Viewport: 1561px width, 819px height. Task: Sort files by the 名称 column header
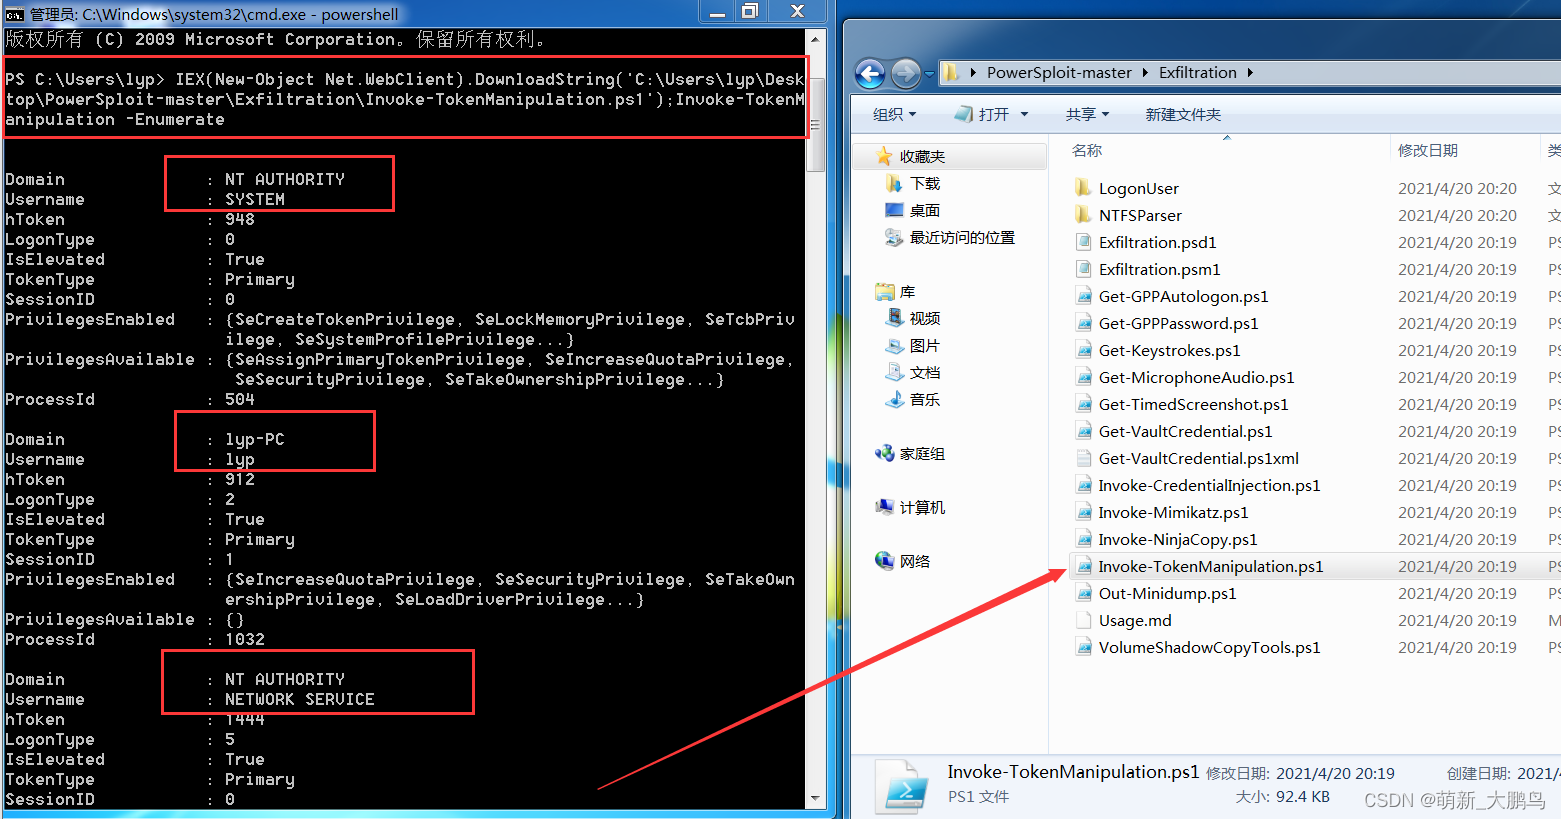tap(1087, 151)
